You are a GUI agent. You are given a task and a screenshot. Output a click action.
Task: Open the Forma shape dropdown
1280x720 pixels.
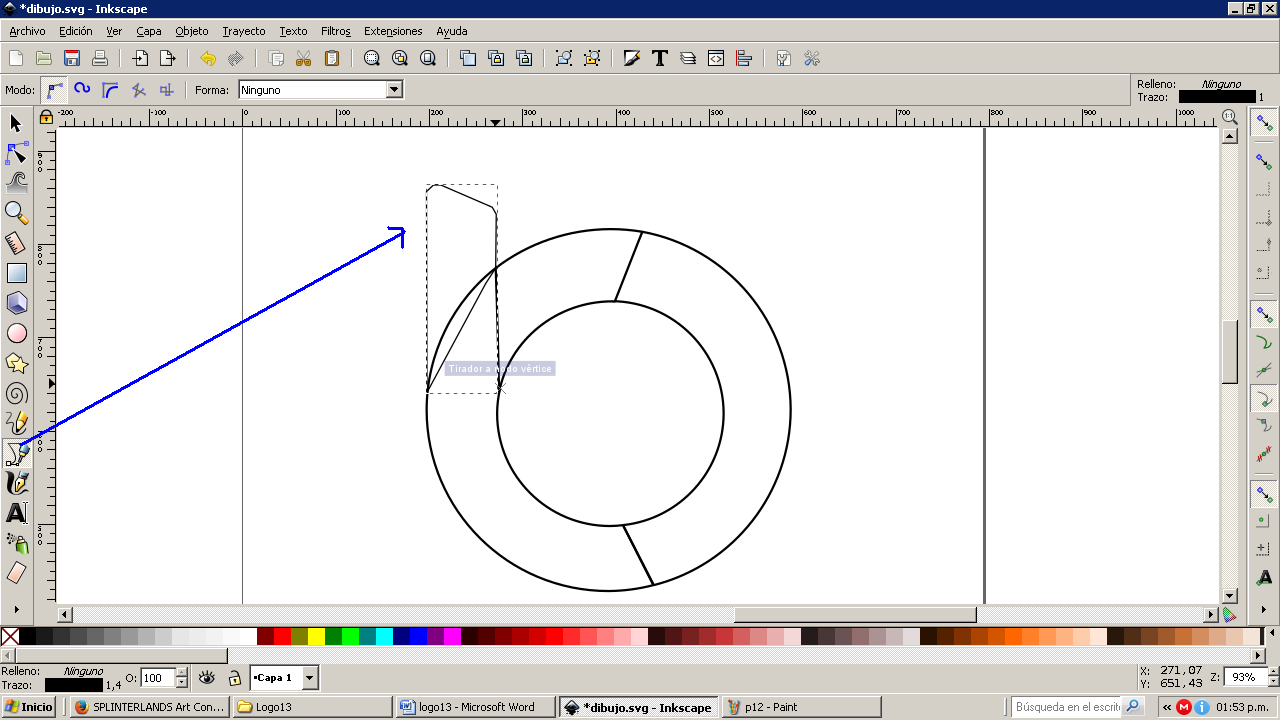[x=394, y=90]
